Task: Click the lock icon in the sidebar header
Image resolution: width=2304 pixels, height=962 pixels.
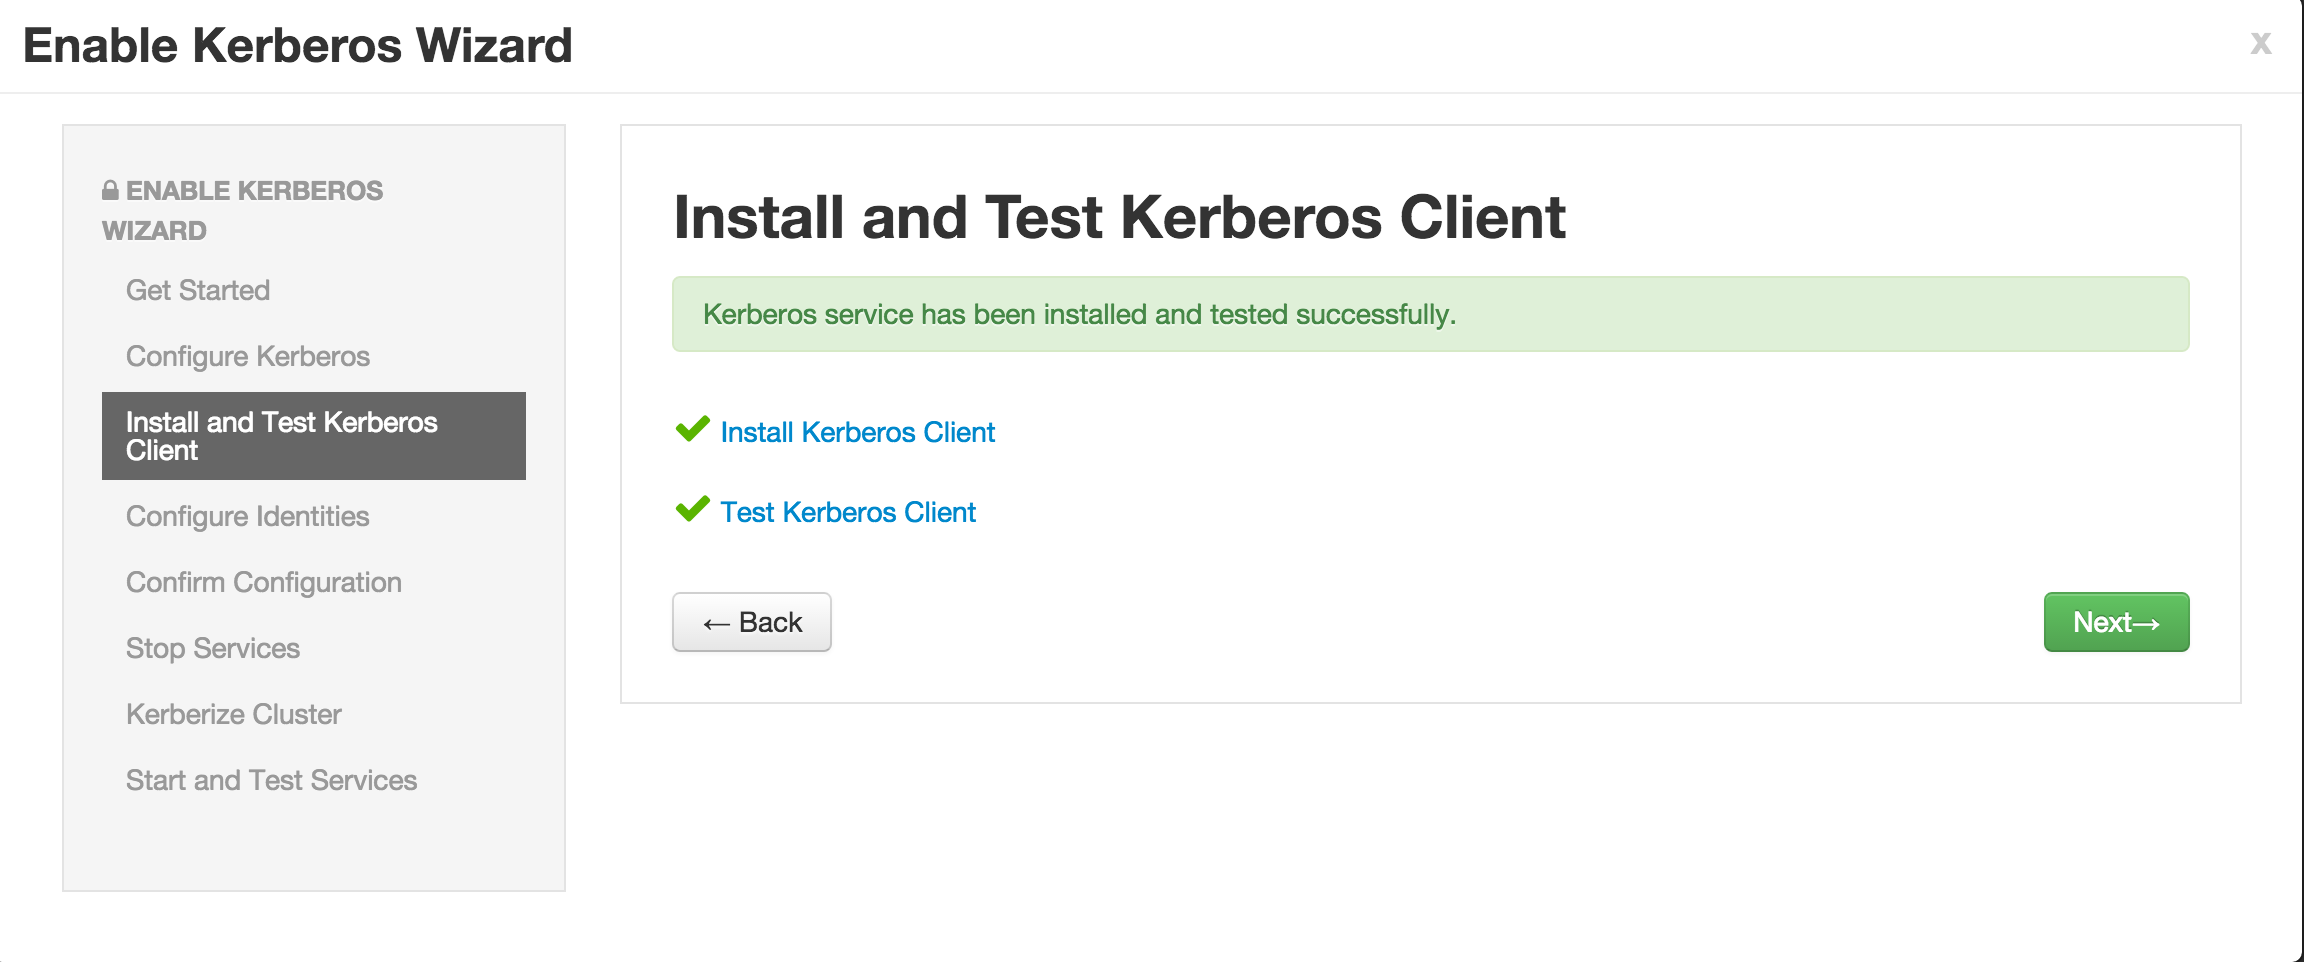Action: pos(110,190)
